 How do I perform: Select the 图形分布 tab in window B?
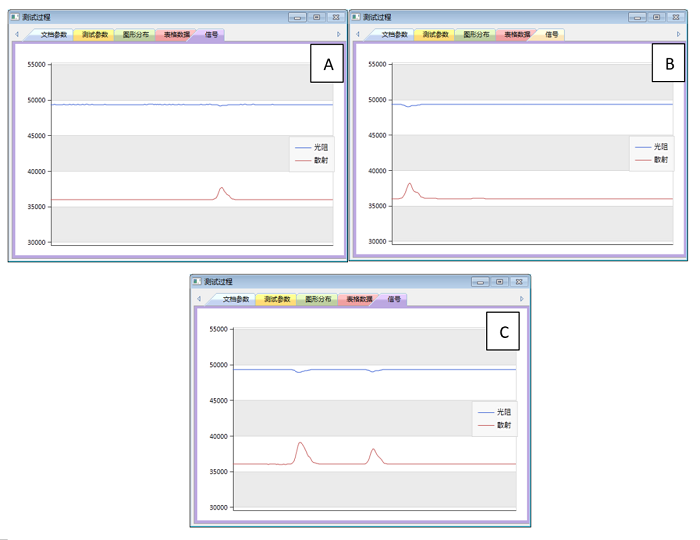[476, 34]
